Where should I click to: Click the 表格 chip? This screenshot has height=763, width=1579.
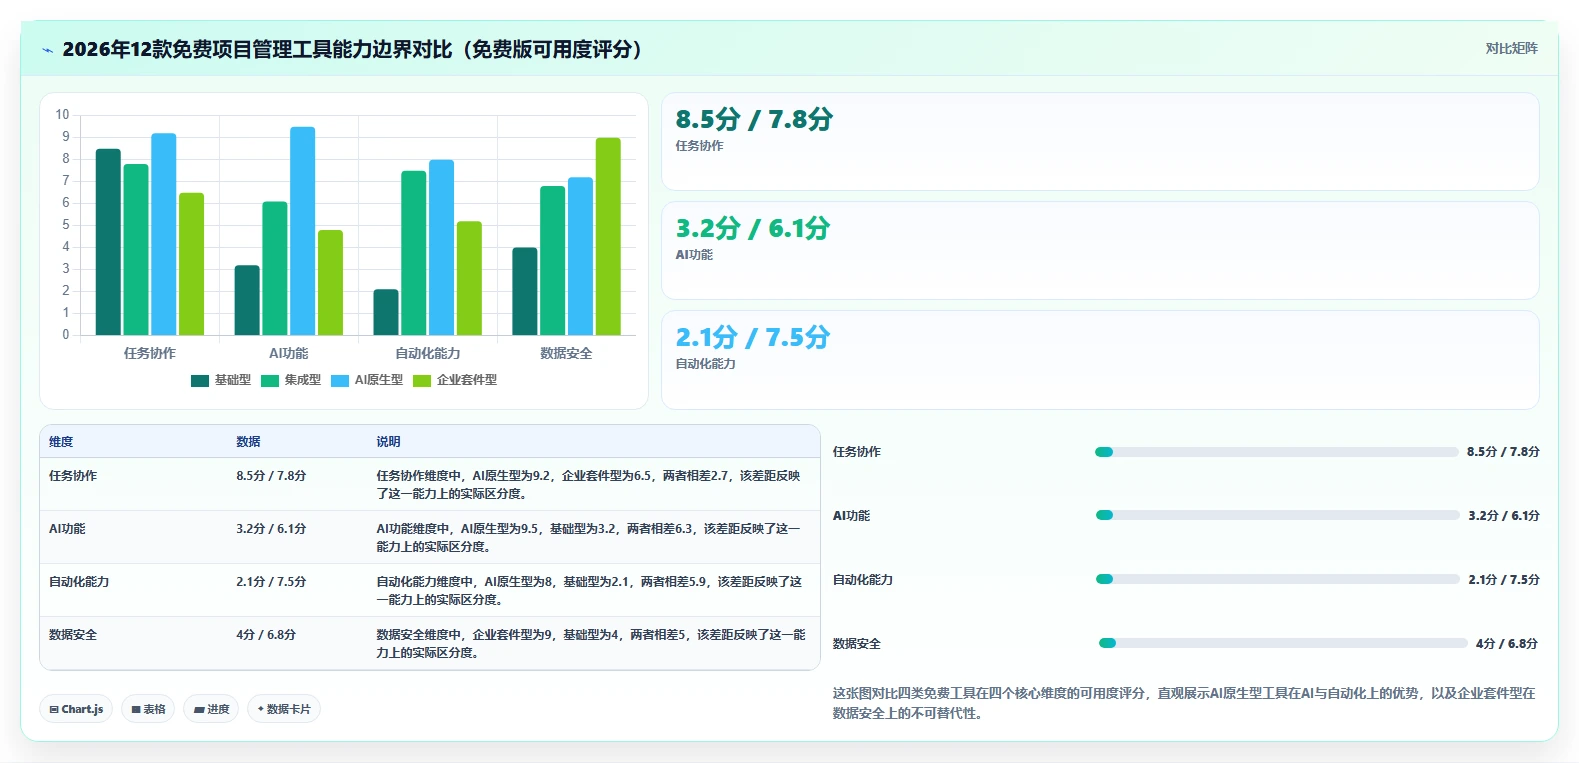pyautogui.click(x=148, y=709)
